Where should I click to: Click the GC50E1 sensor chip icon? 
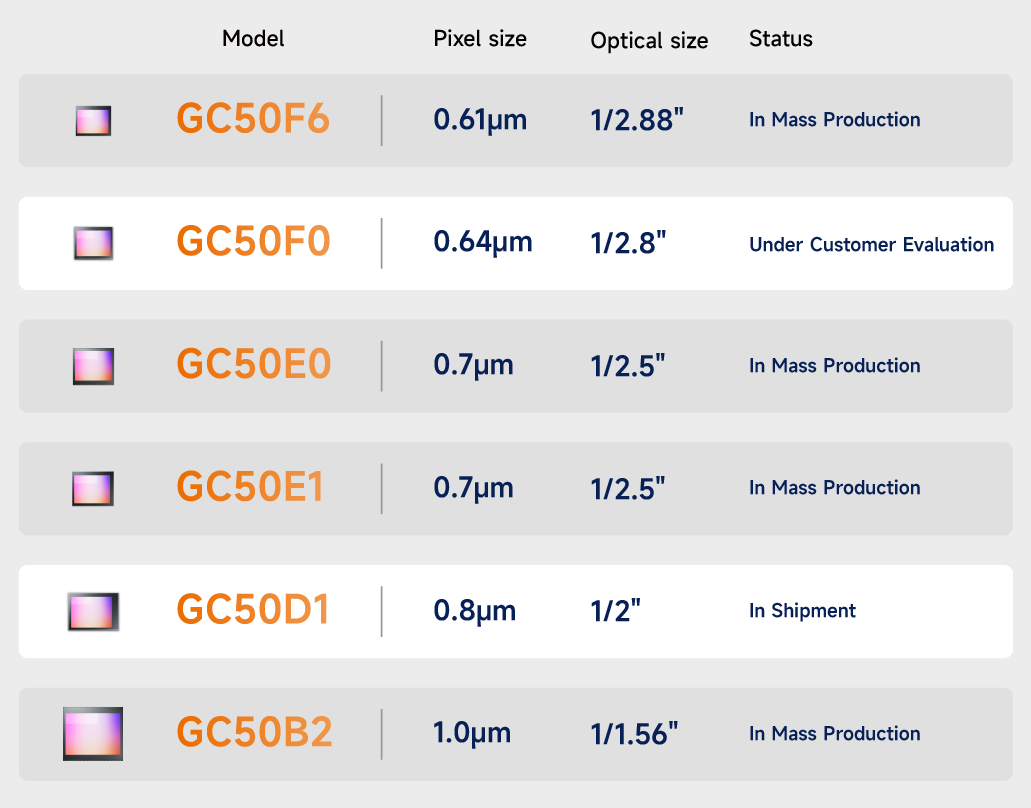click(x=93, y=488)
